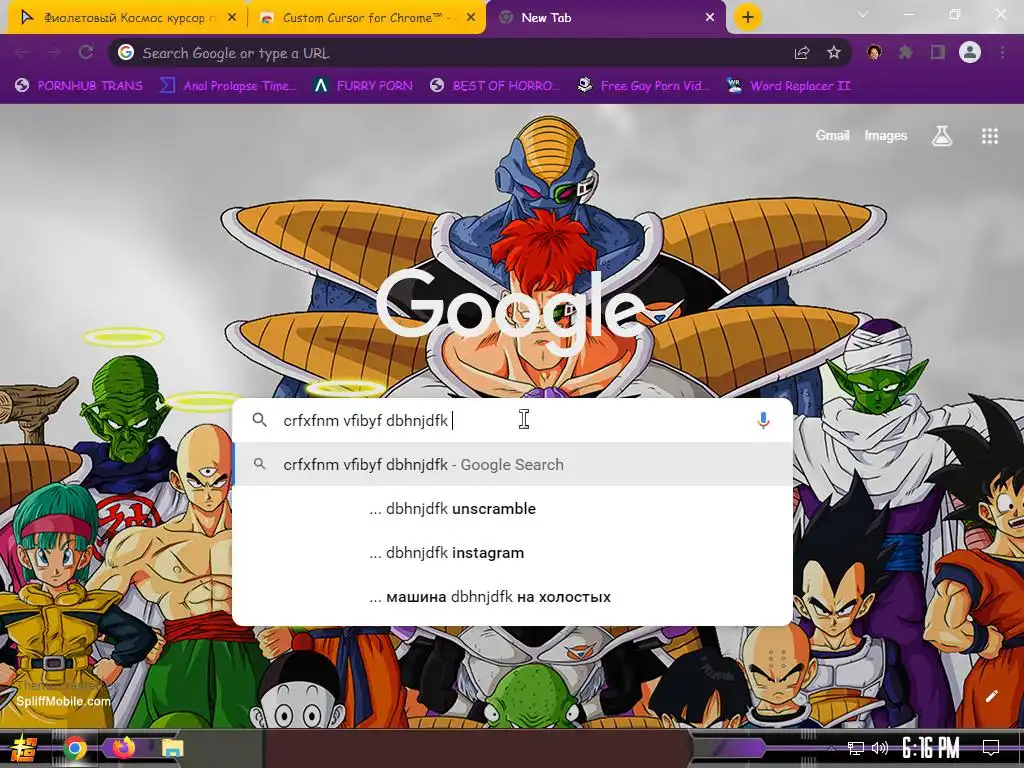
Task: Open the Chrome profile avatar menu
Action: click(x=970, y=52)
